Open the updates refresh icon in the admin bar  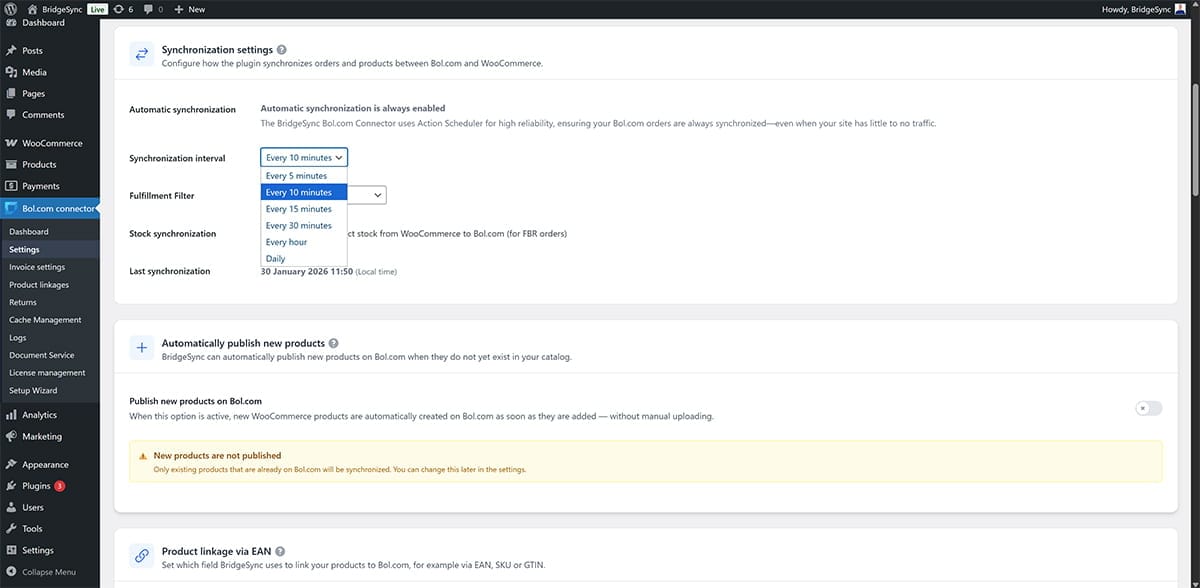pyautogui.click(x=119, y=8)
